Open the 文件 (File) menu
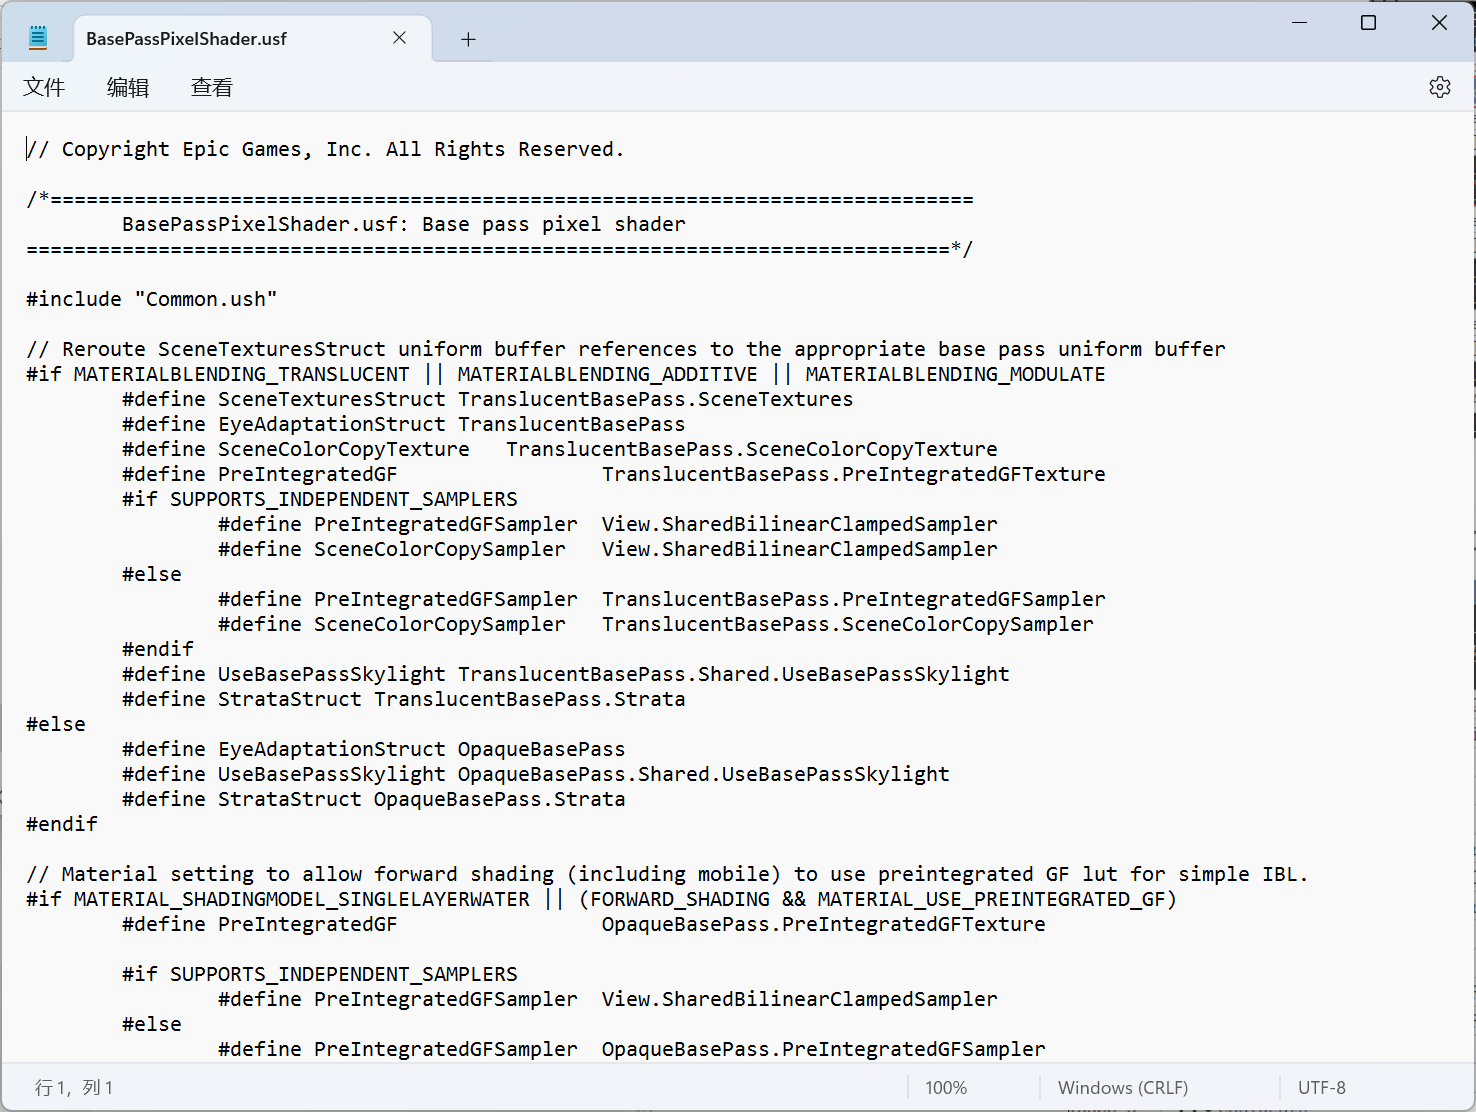 (44, 87)
